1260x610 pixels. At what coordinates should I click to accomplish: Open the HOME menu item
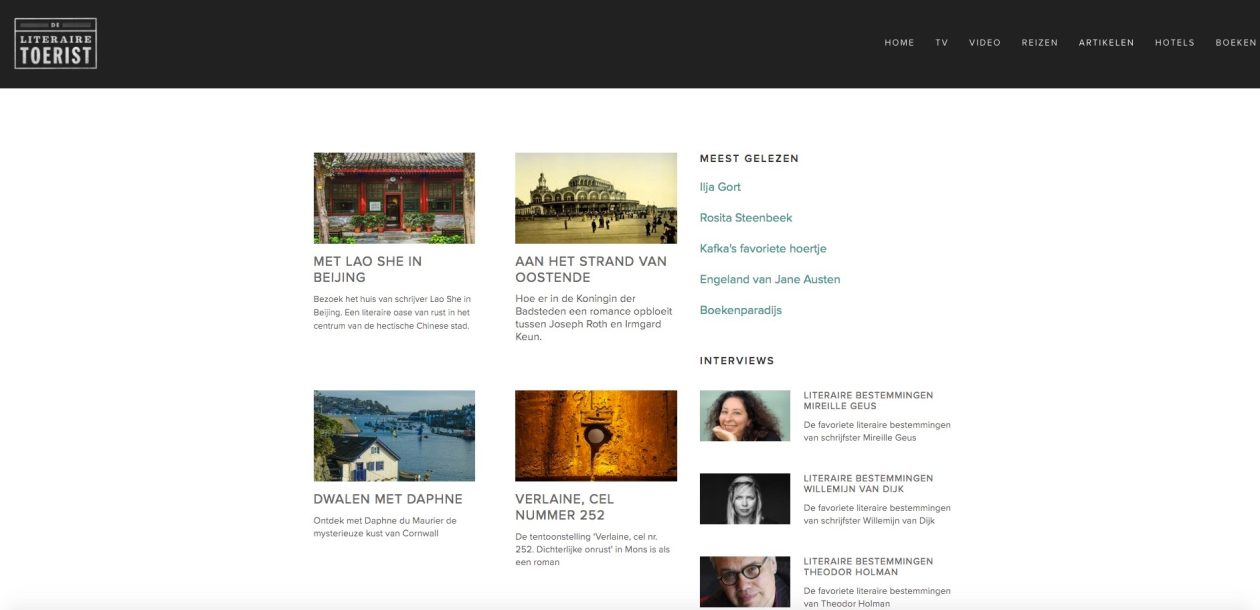[899, 43]
